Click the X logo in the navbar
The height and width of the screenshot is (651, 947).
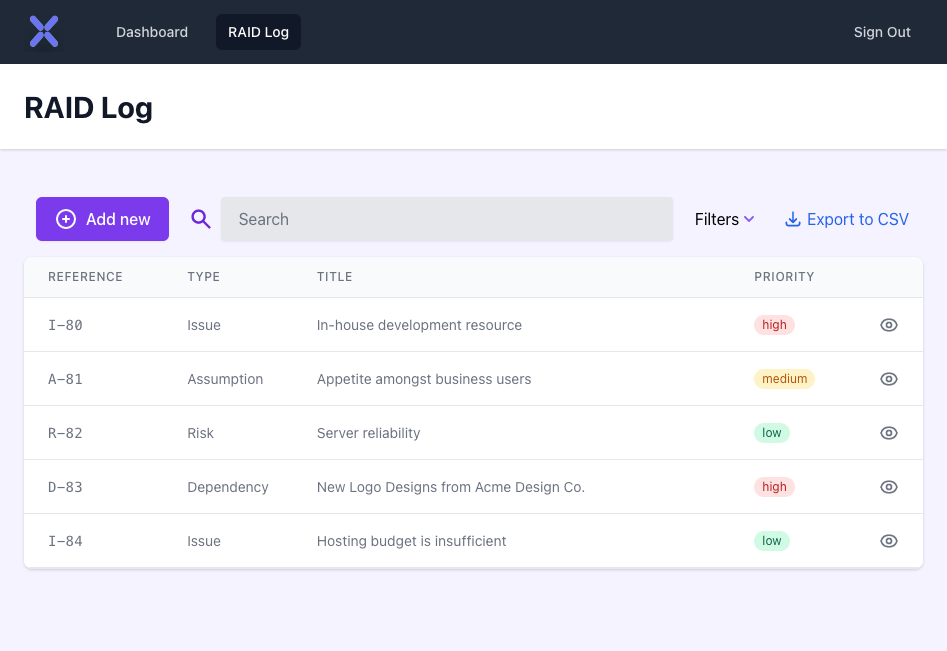[x=44, y=31]
